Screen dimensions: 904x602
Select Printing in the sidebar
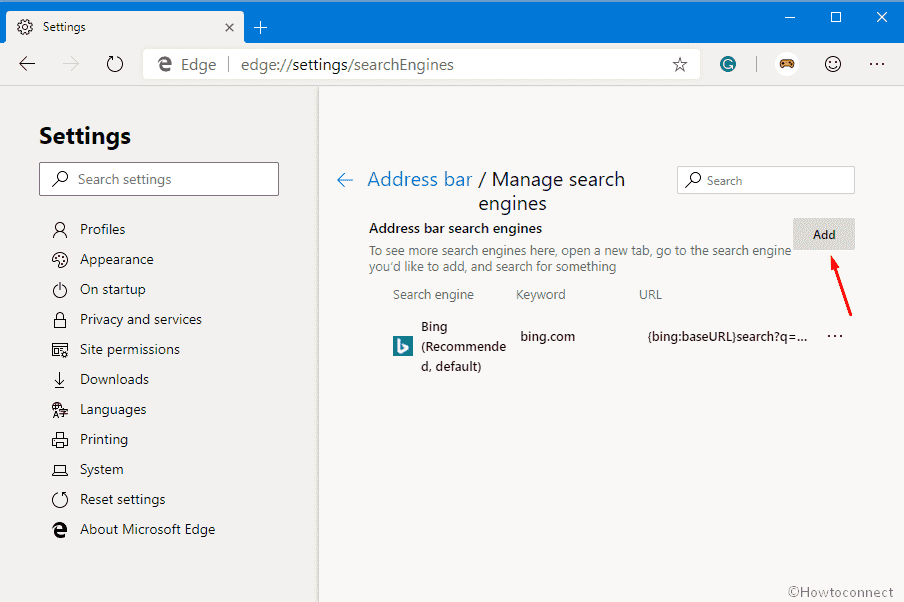(104, 439)
